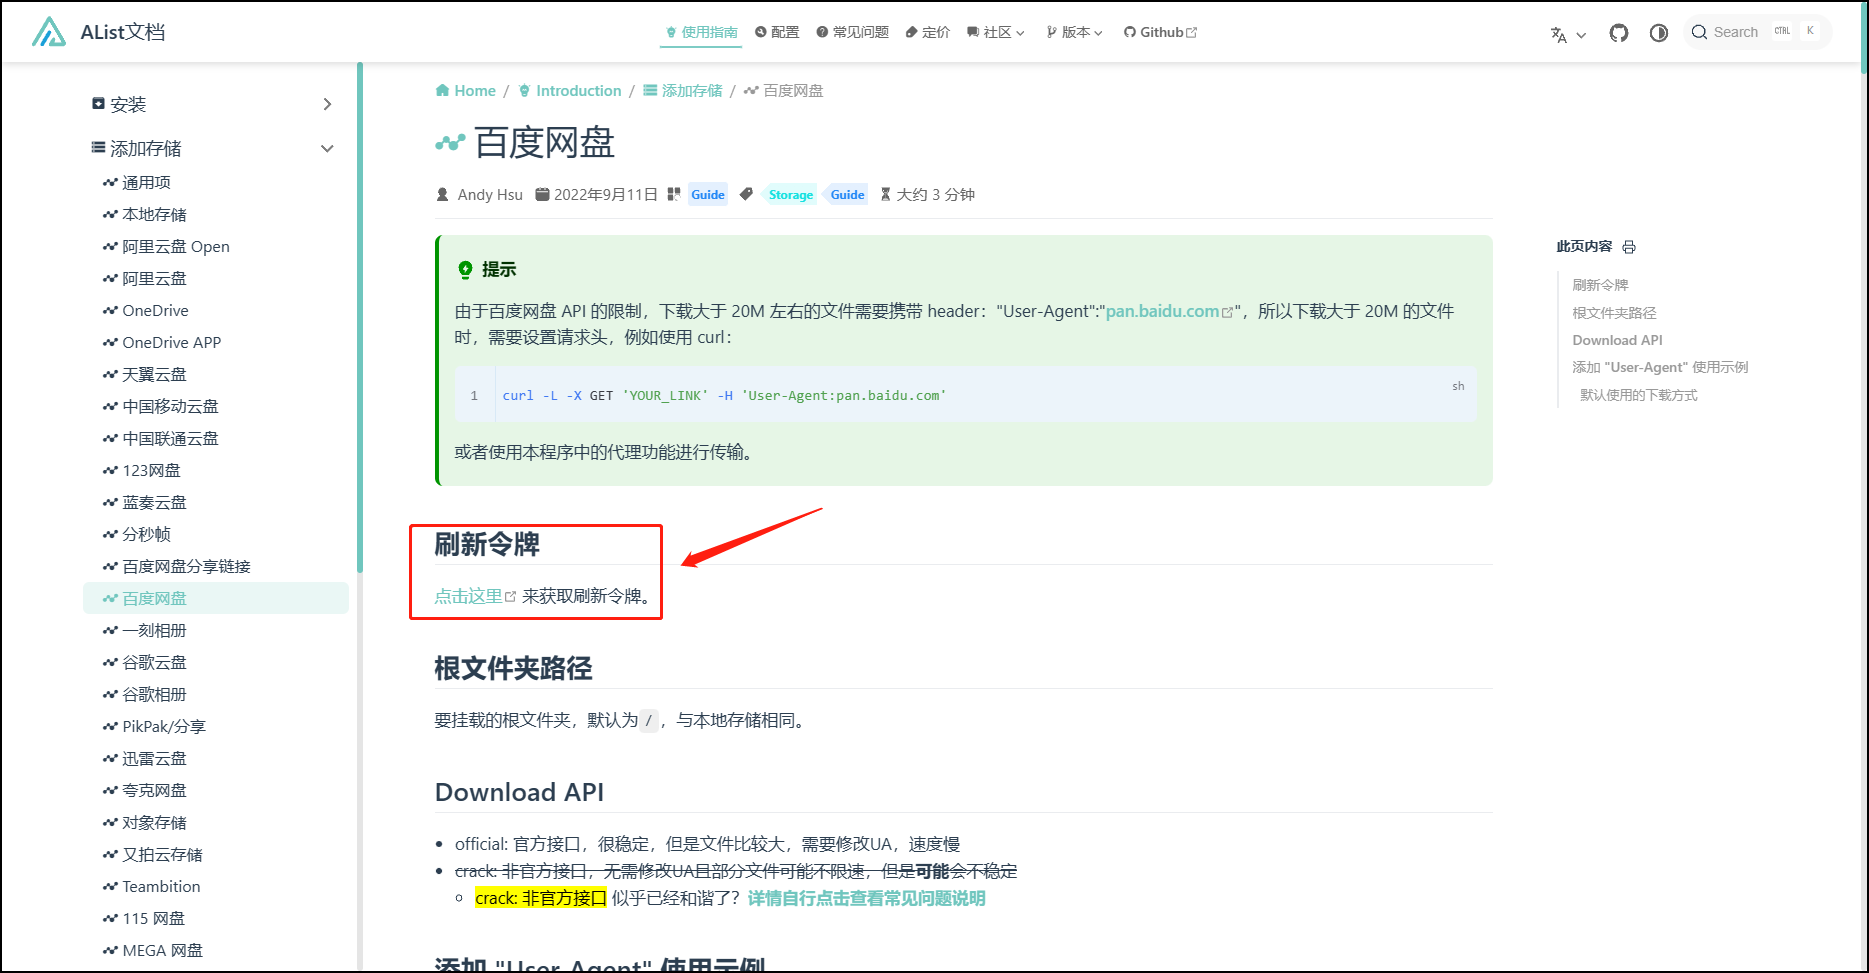The image size is (1869, 973).
Task: Click the print icon beside 此页内容
Action: (1629, 247)
